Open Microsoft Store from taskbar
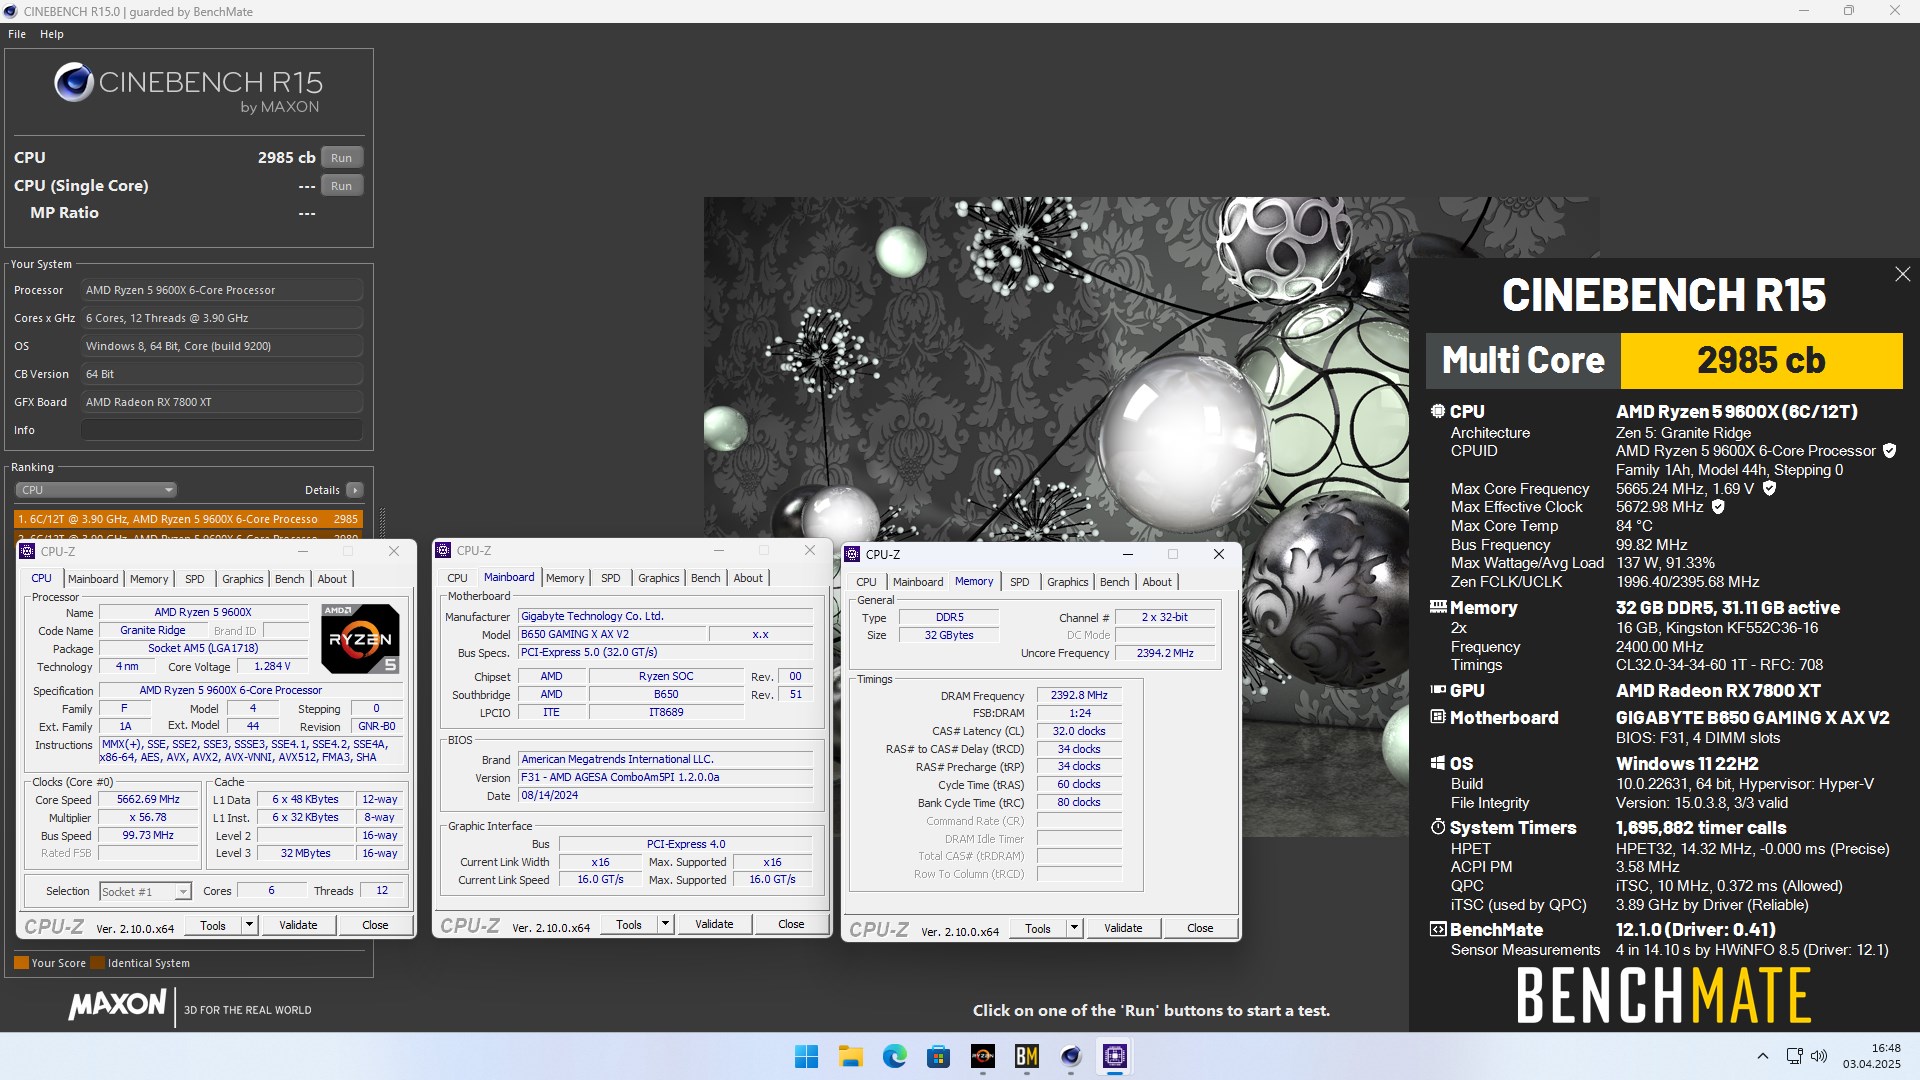1920x1080 pixels. pyautogui.click(x=938, y=1056)
